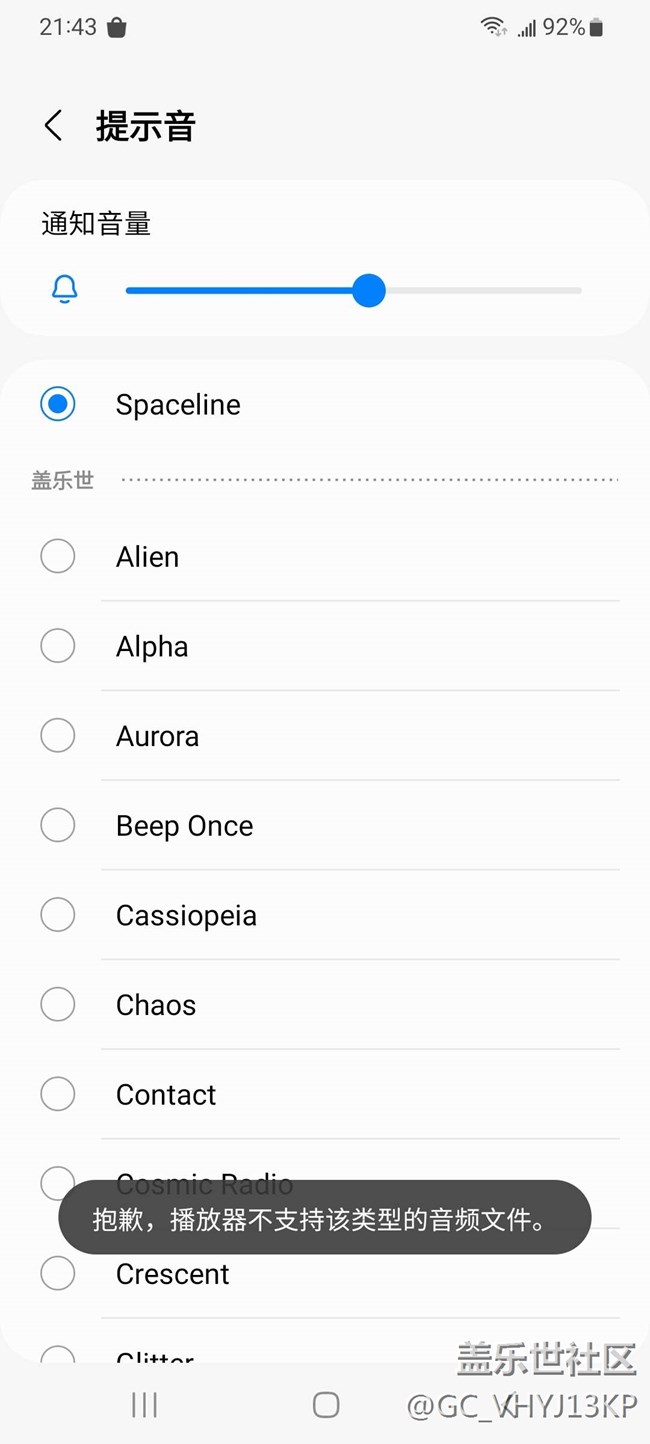650x1444 pixels.
Task: Select the Alien notification sound
Action: pyautogui.click(x=58, y=556)
